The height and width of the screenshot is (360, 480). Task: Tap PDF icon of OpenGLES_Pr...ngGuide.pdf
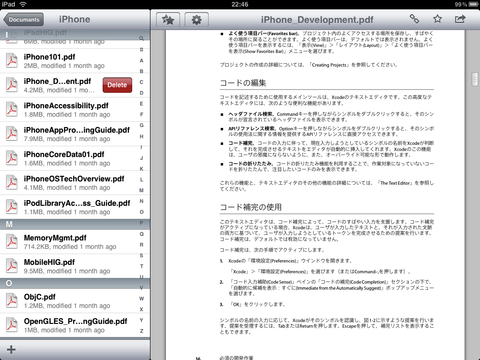(x=12, y=325)
